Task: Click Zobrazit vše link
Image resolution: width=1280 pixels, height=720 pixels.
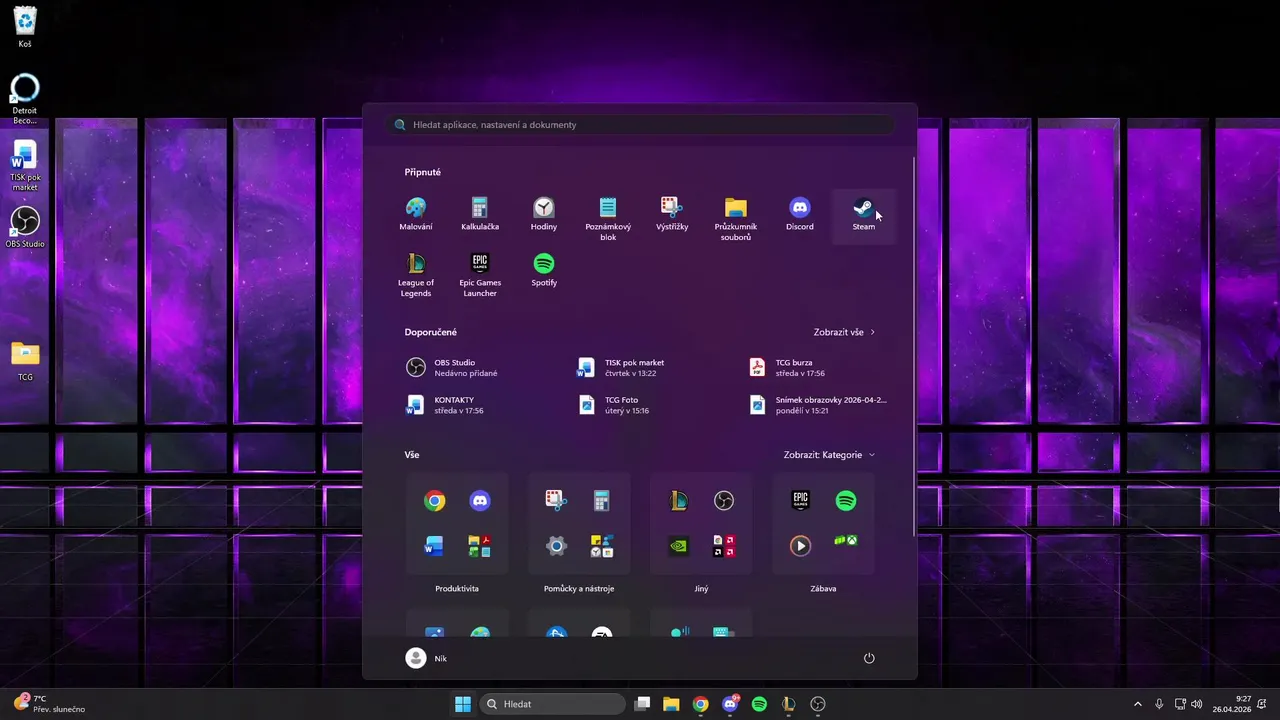Action: tap(845, 332)
